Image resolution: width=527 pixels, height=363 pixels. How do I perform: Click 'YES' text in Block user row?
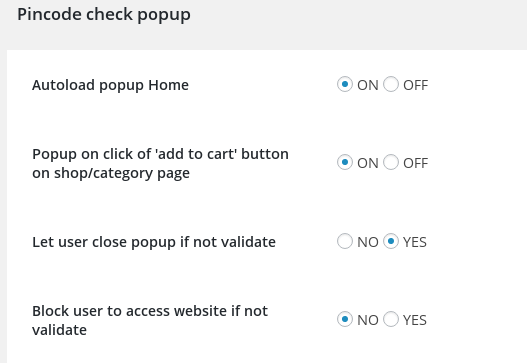point(415,320)
